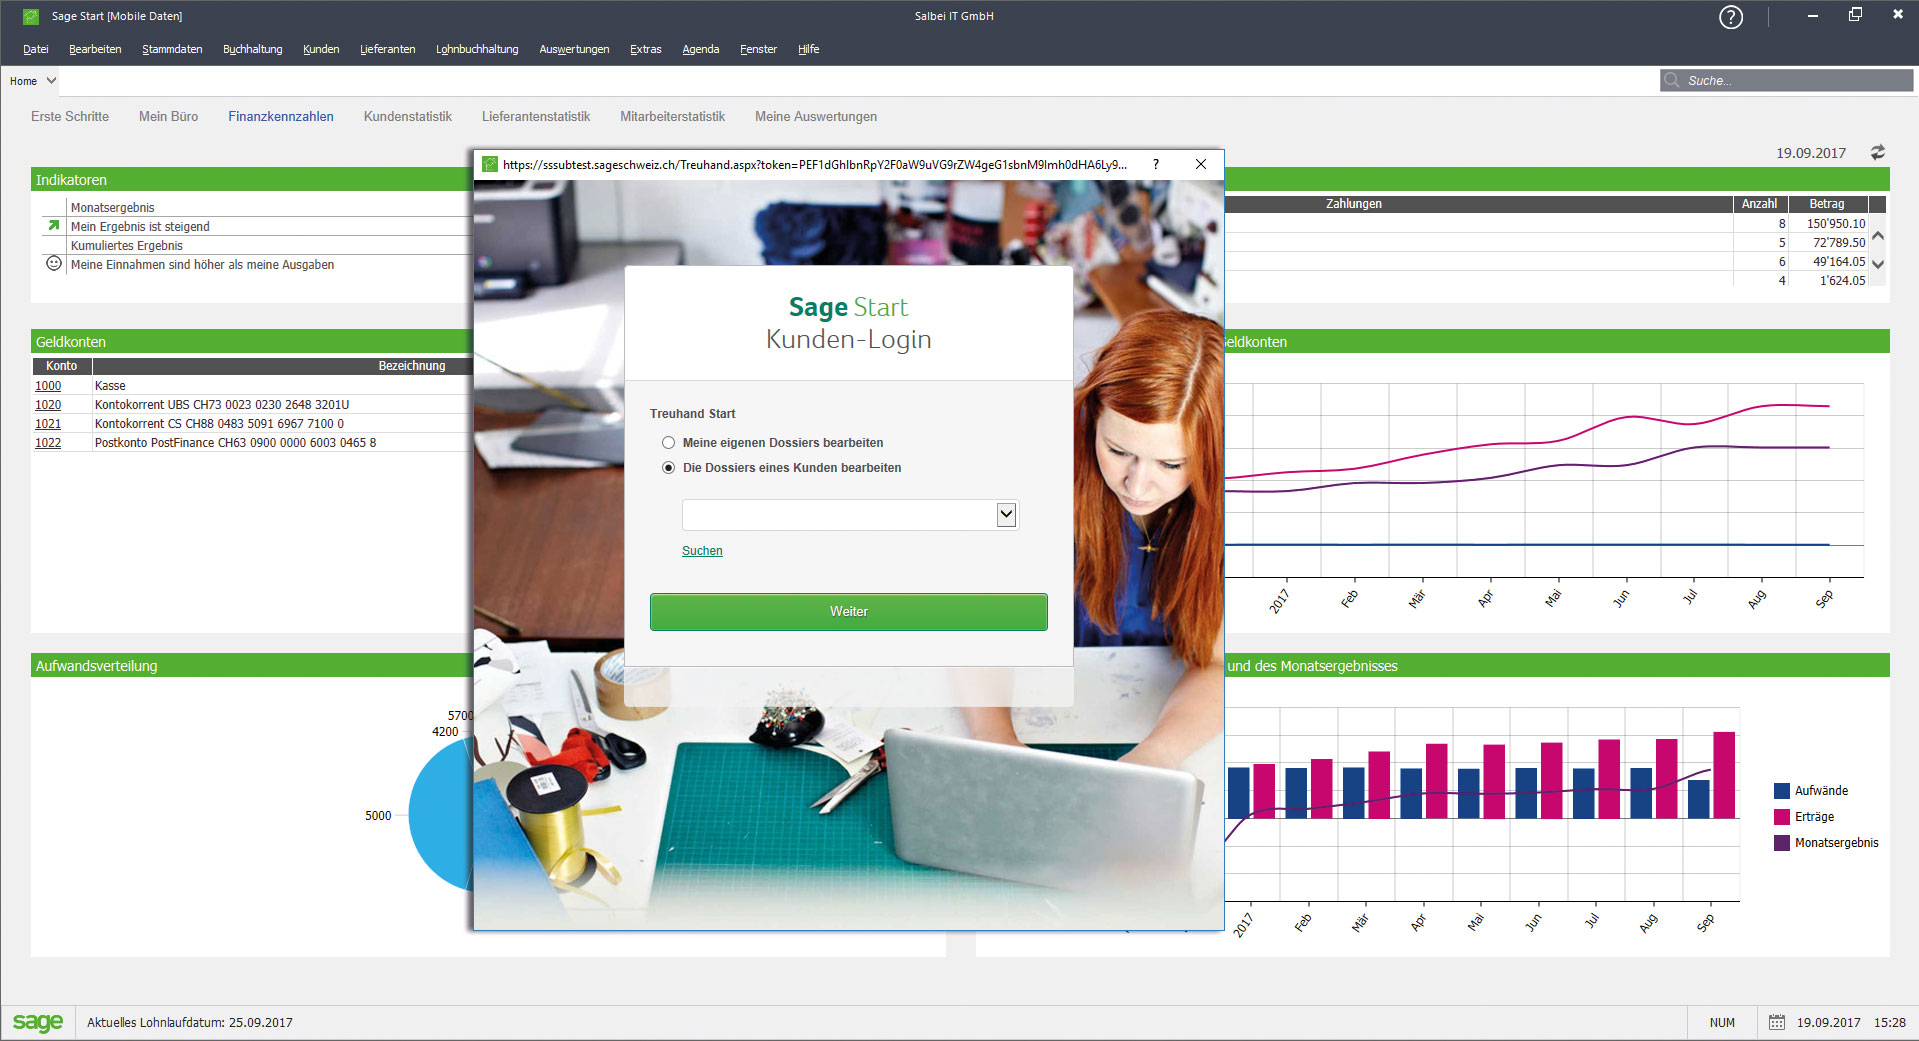Click the green rising arrow indicator icon
1919x1041 pixels.
(x=53, y=225)
